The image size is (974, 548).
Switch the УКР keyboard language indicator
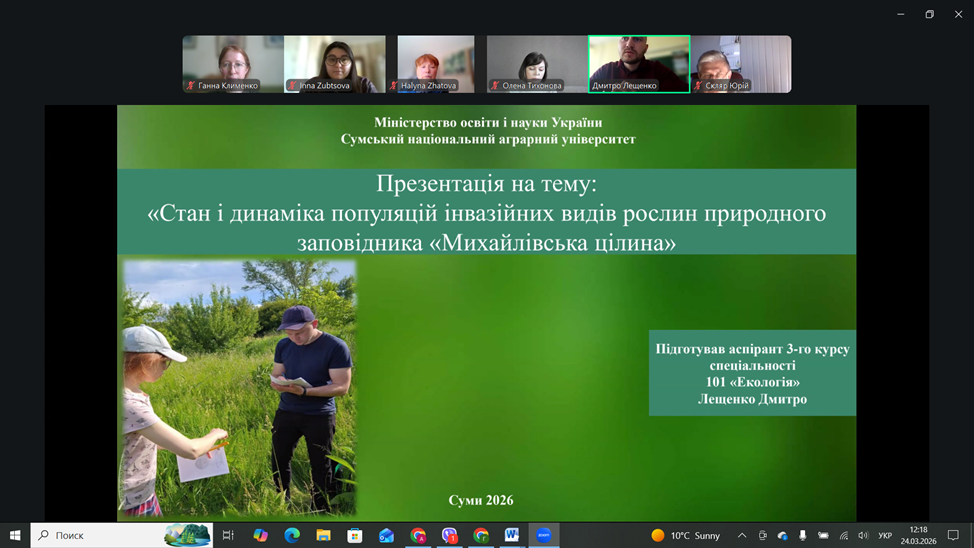885,535
